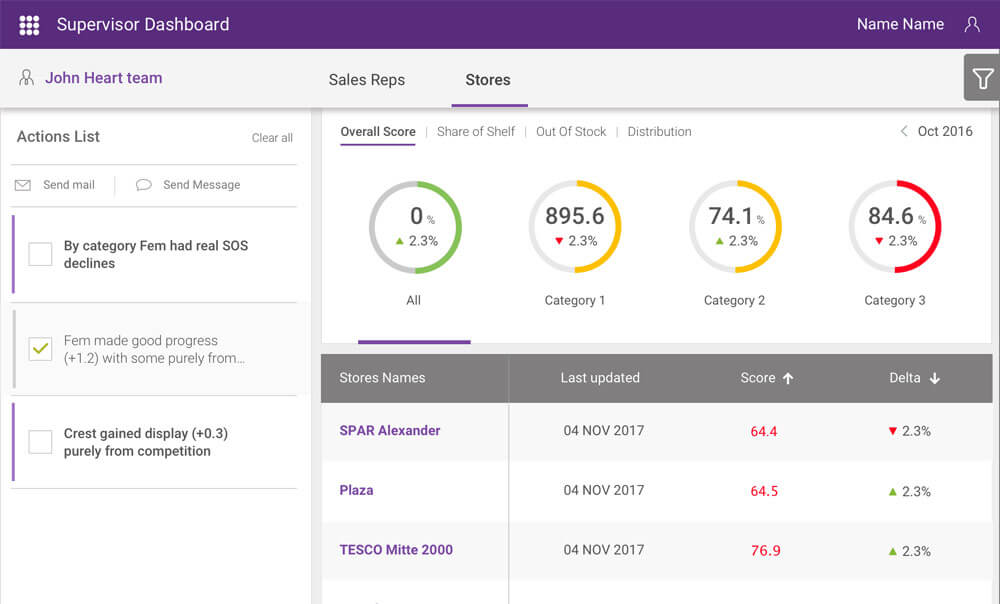Click score 76.9 for TESCO Mitte 2000
The height and width of the screenshot is (604, 1000).
pos(765,550)
